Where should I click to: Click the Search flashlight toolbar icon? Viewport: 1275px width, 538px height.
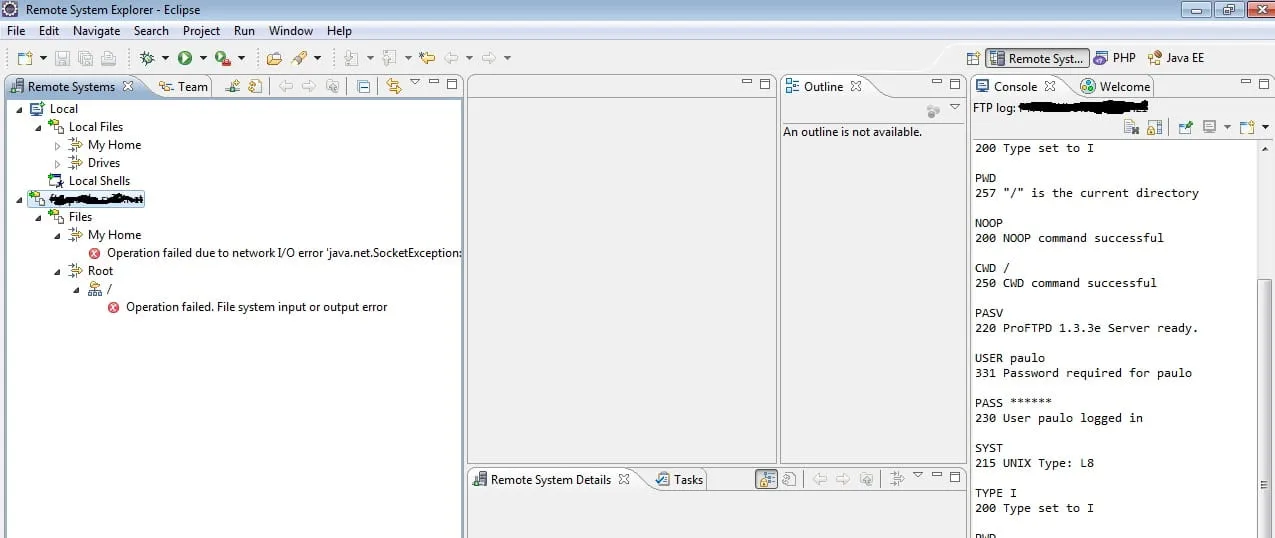pyautogui.click(x=299, y=58)
